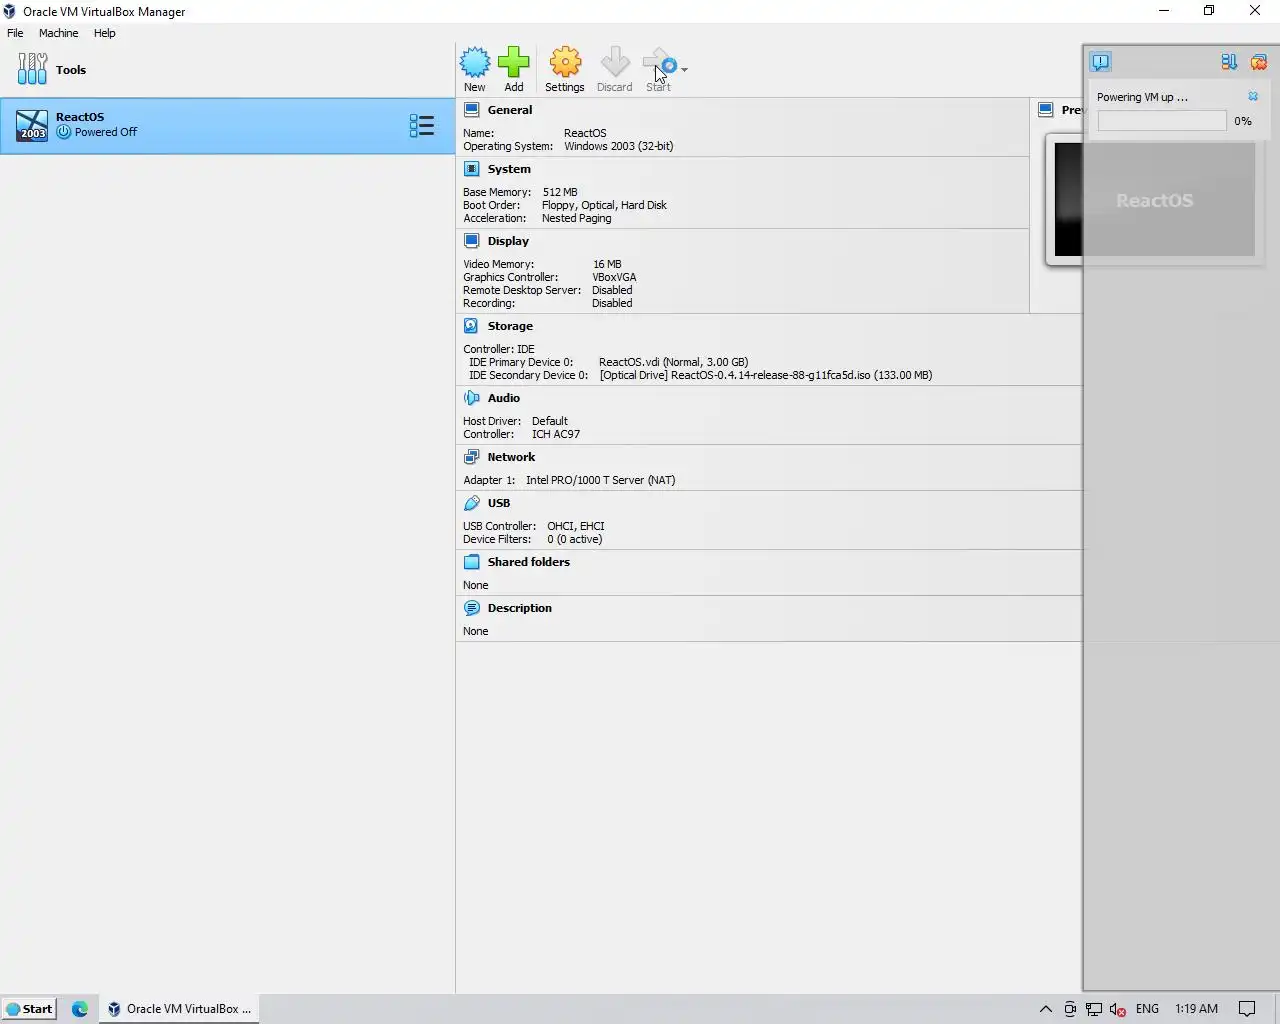Click the USB section icon

pos(472,503)
